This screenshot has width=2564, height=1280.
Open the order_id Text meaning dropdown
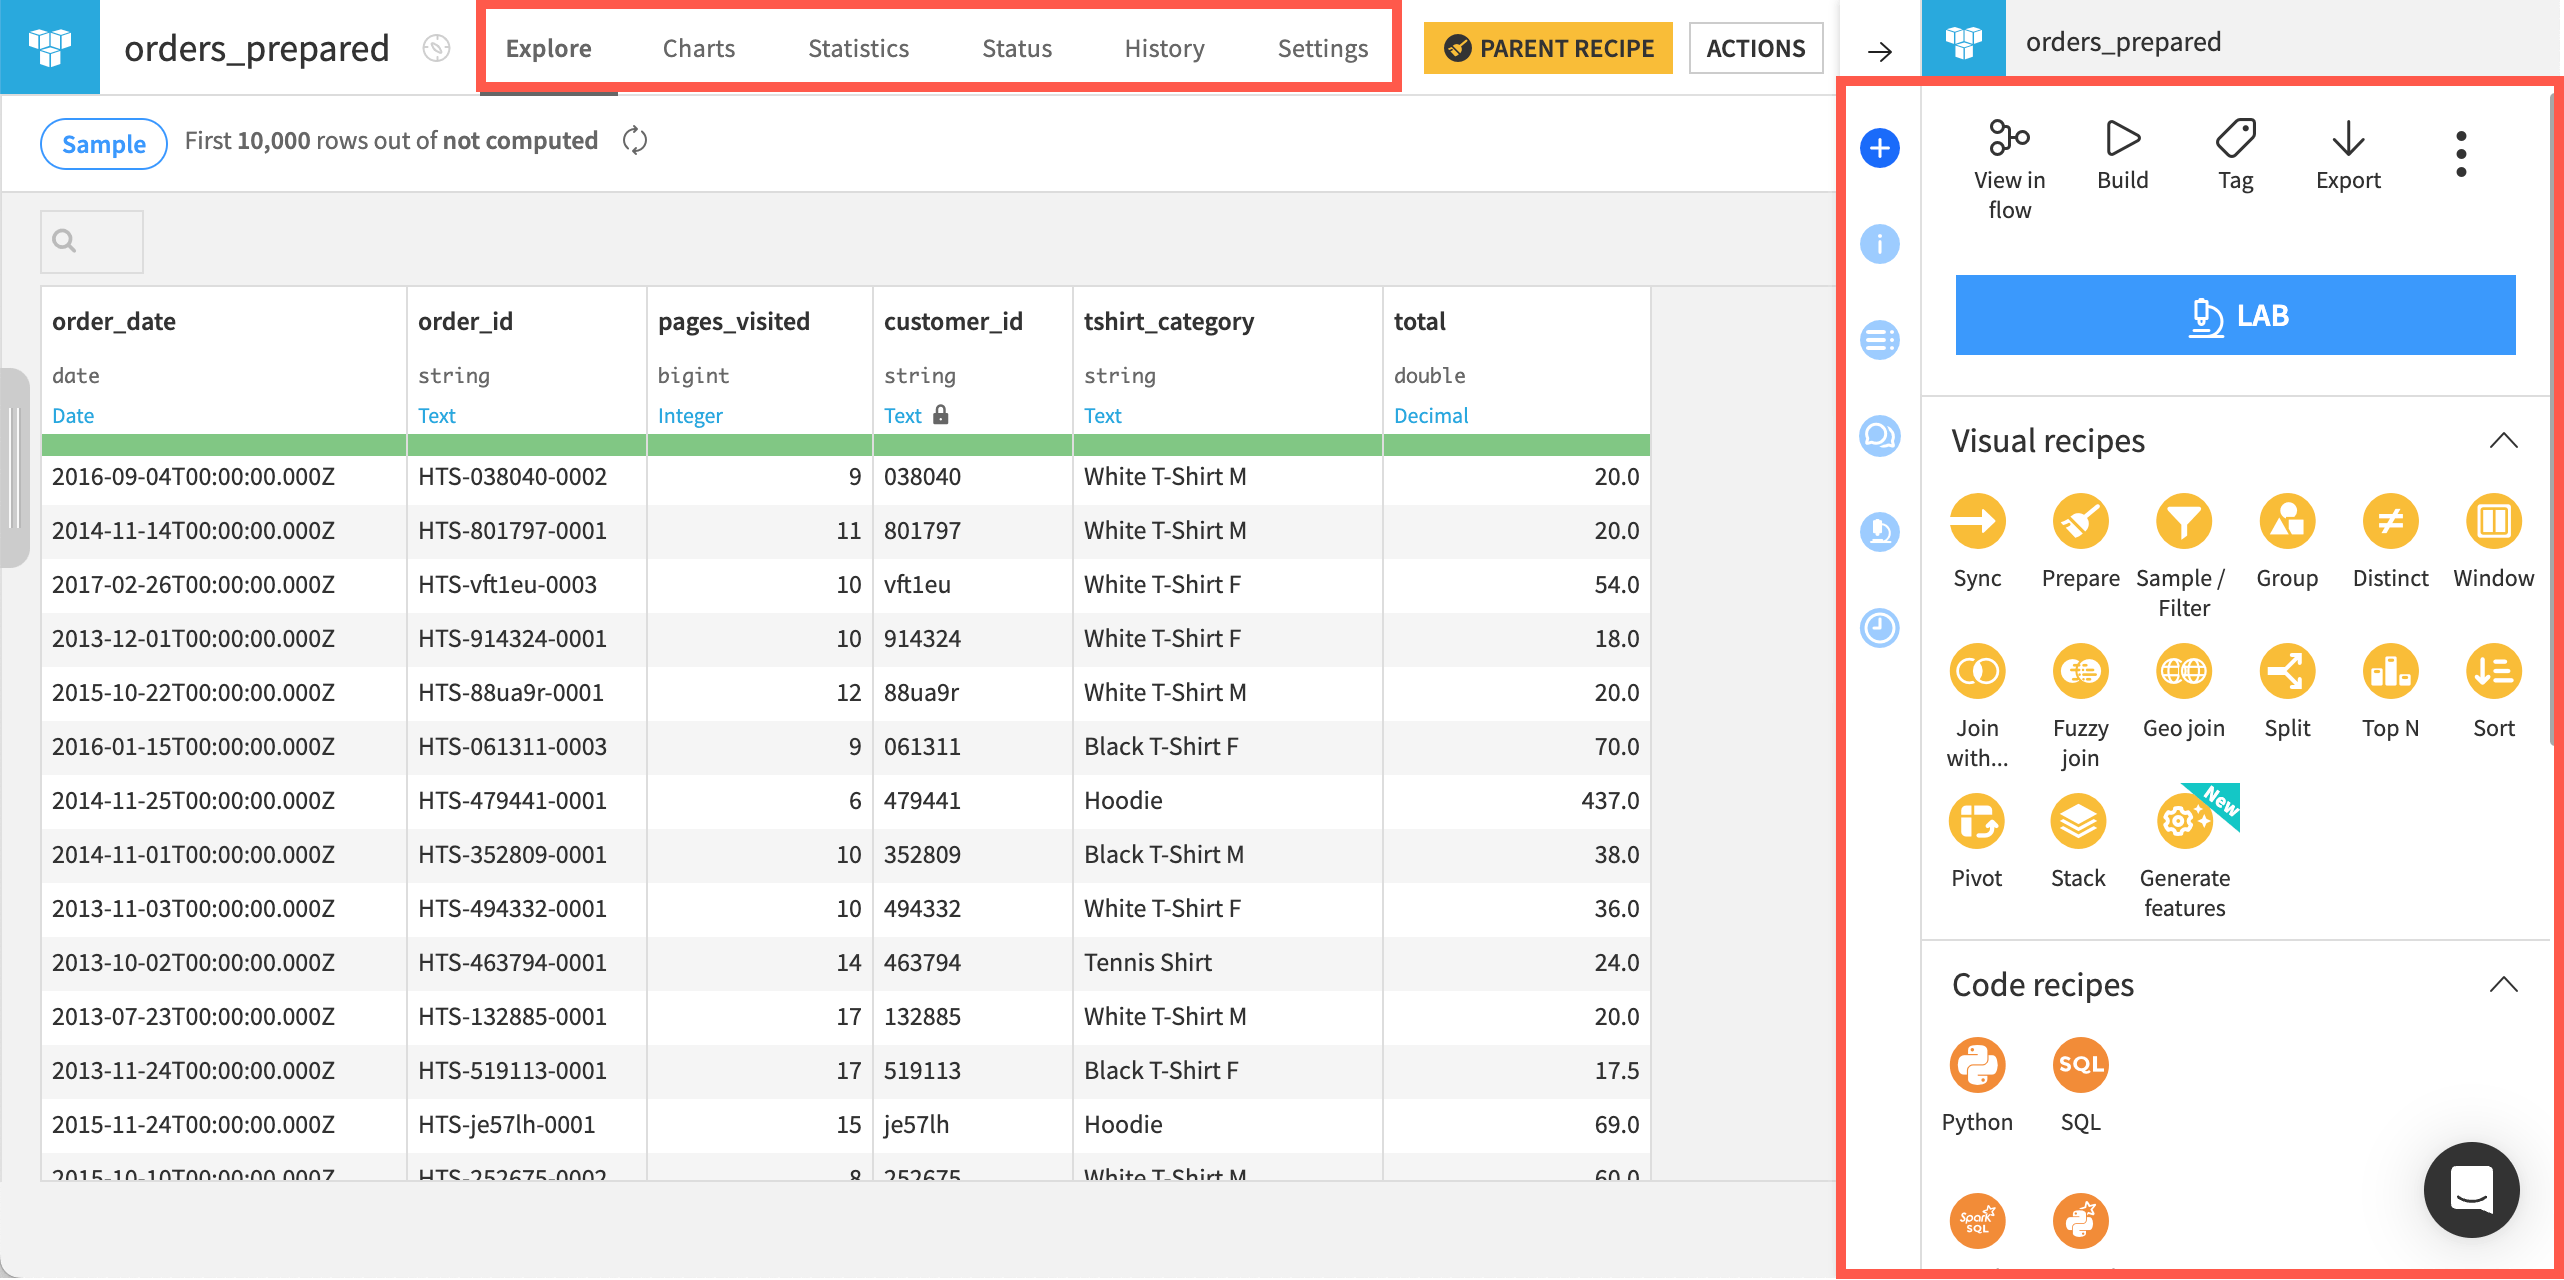pyautogui.click(x=437, y=416)
